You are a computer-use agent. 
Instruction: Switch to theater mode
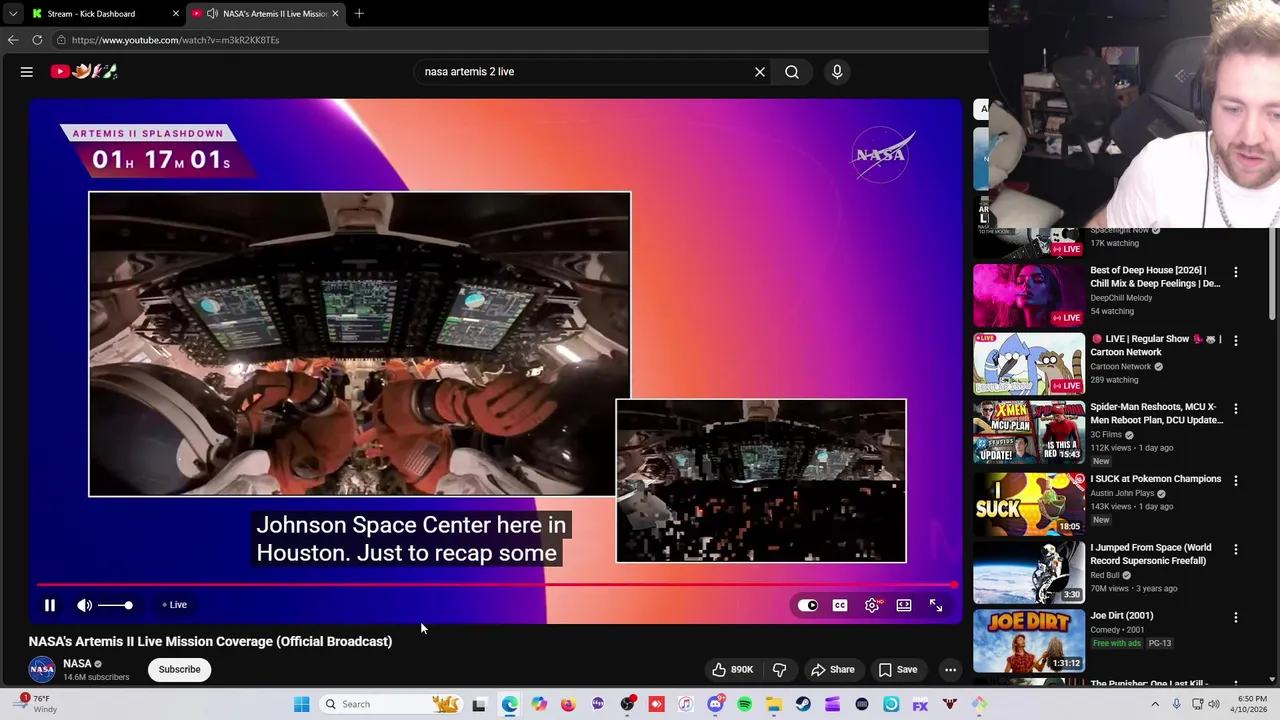tap(904, 605)
